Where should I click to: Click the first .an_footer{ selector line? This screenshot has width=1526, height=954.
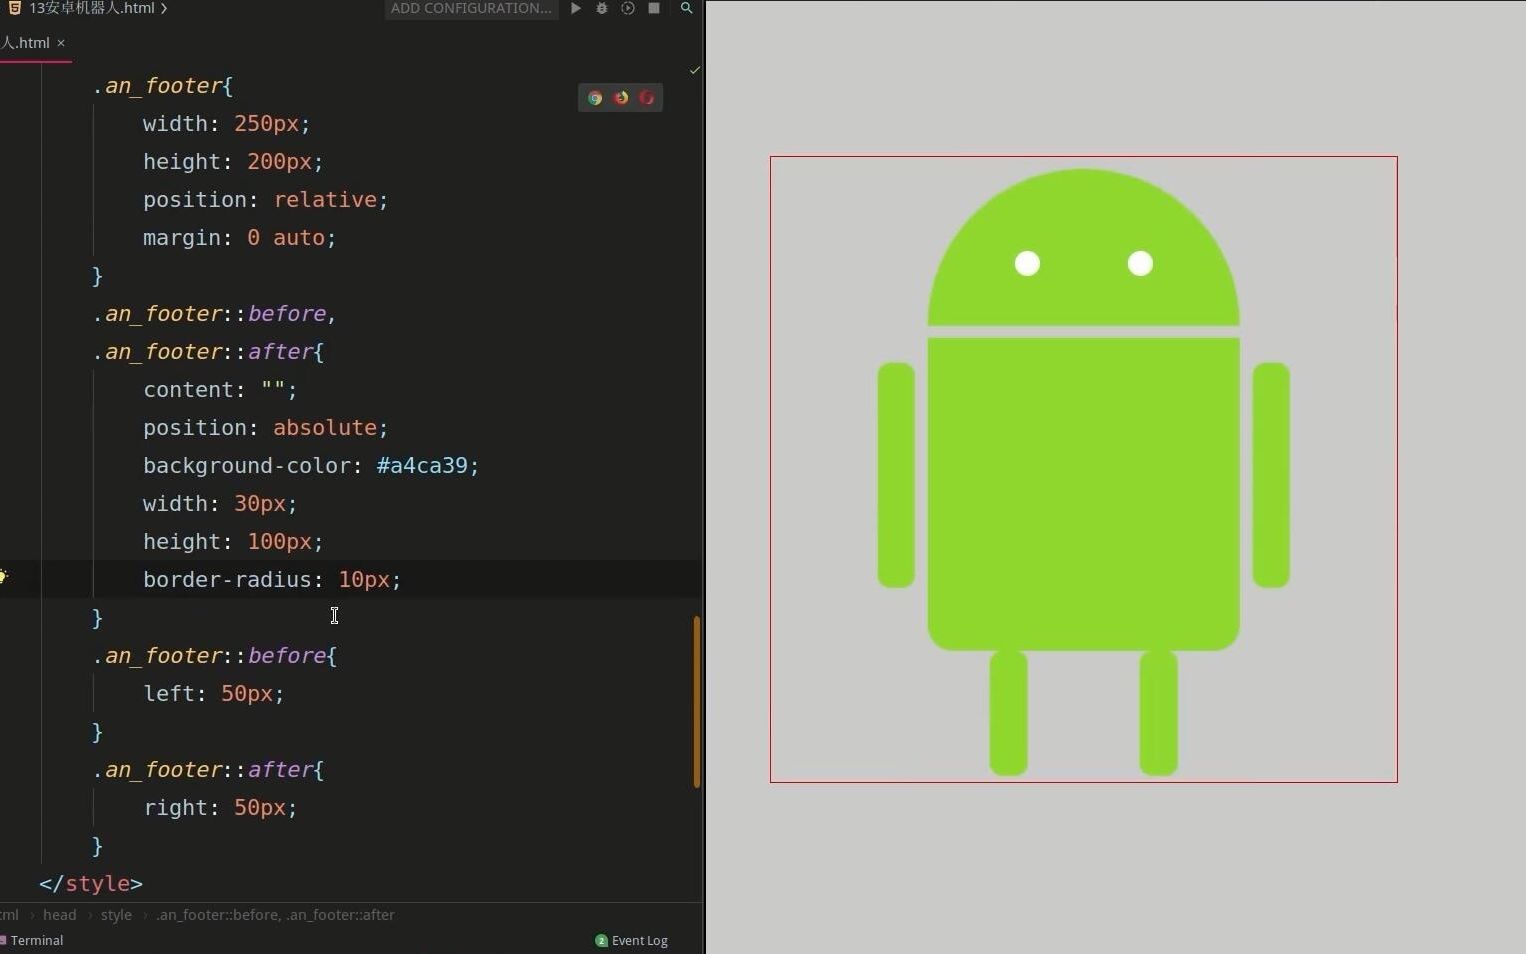point(162,86)
